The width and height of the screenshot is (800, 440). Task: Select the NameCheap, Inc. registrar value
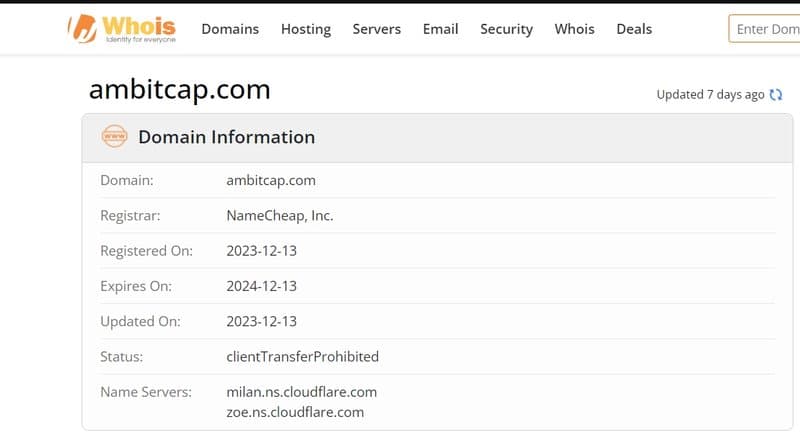pyautogui.click(x=280, y=215)
